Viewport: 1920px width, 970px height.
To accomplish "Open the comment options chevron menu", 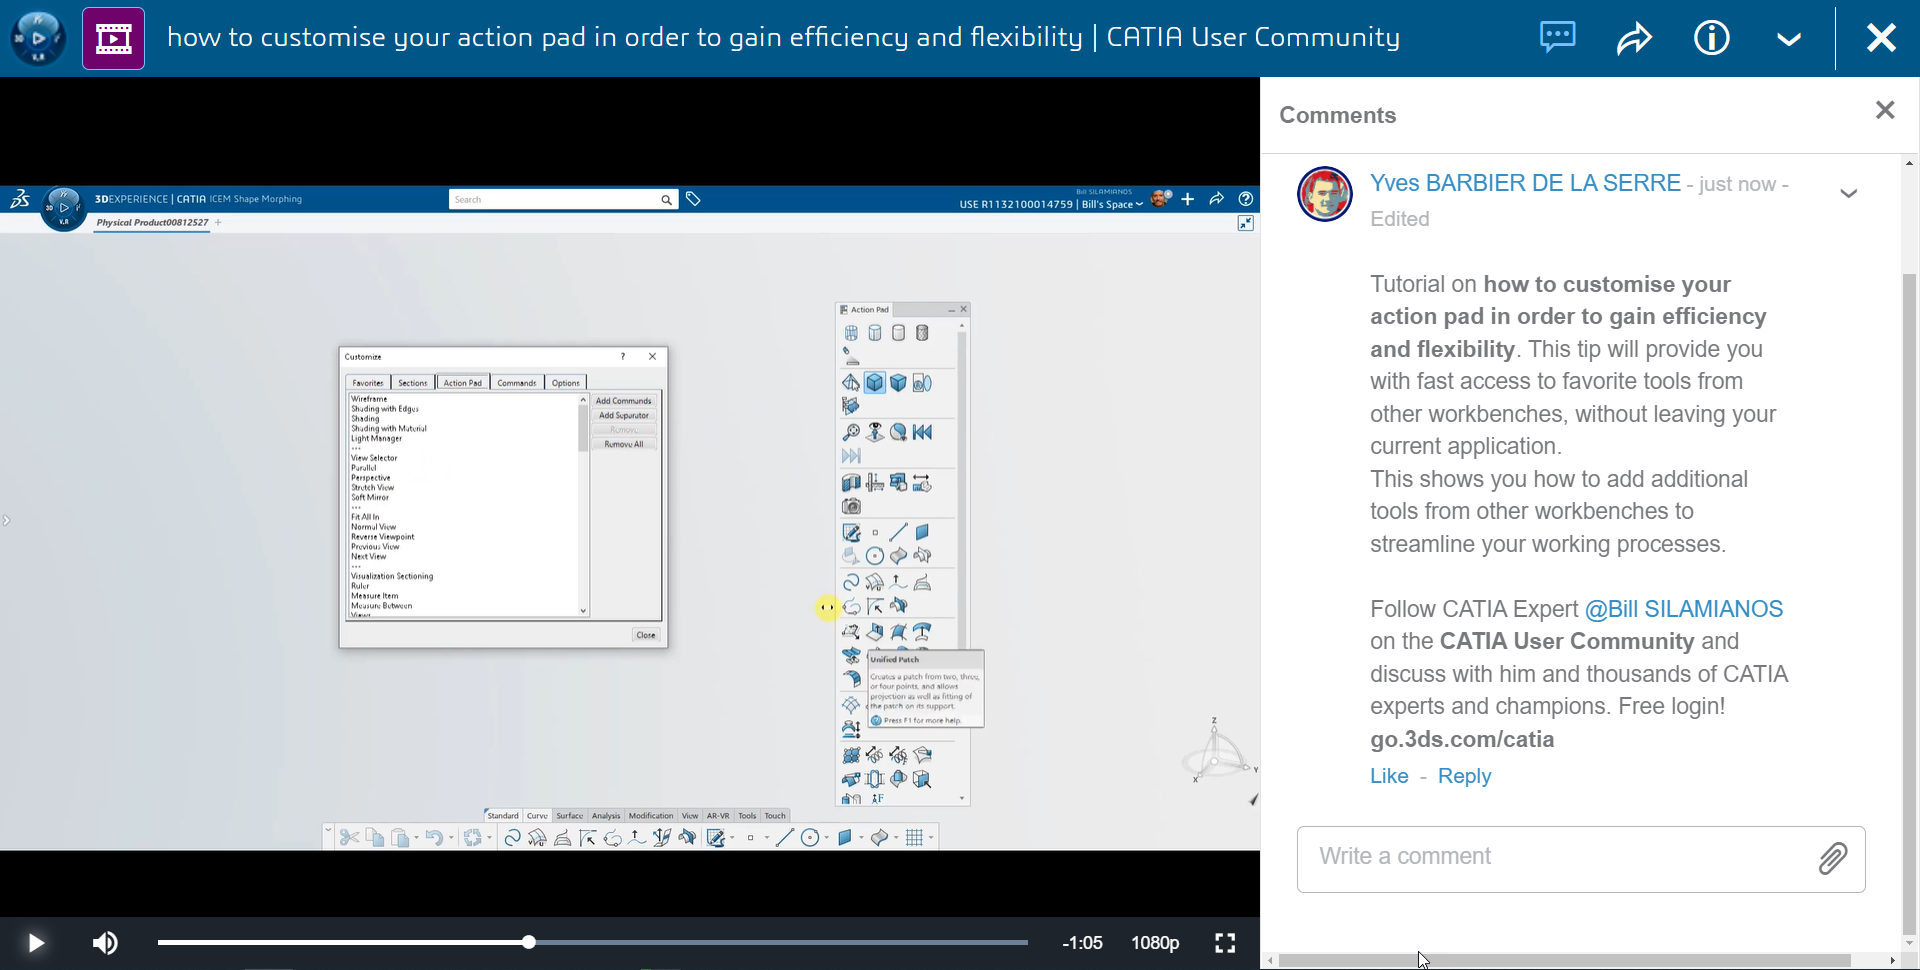I will 1848,194.
